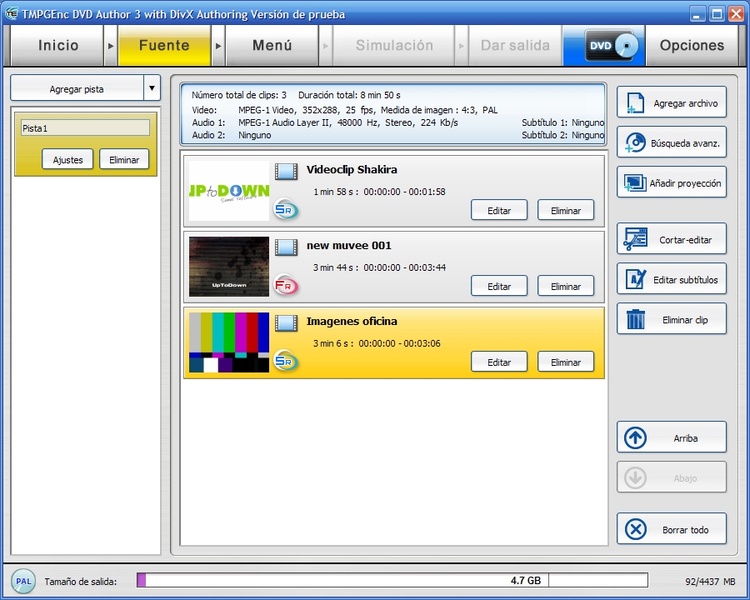Open the Inicio tab
Image resolution: width=750 pixels, height=600 pixels.
(x=57, y=45)
